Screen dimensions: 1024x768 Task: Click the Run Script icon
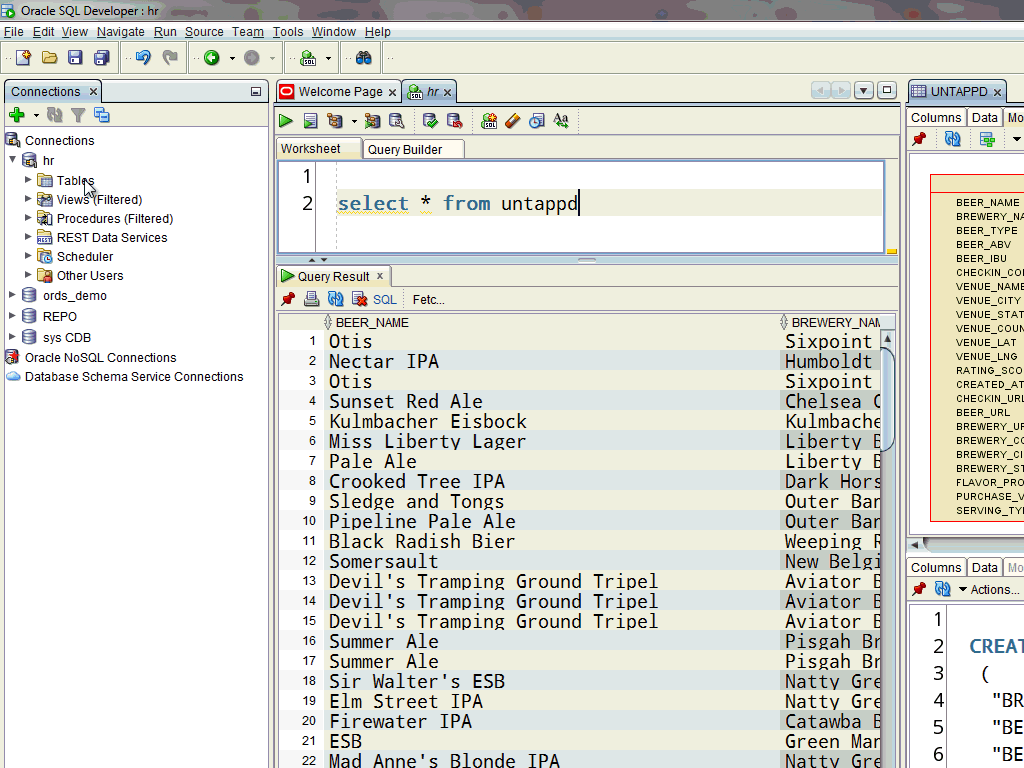(311, 121)
